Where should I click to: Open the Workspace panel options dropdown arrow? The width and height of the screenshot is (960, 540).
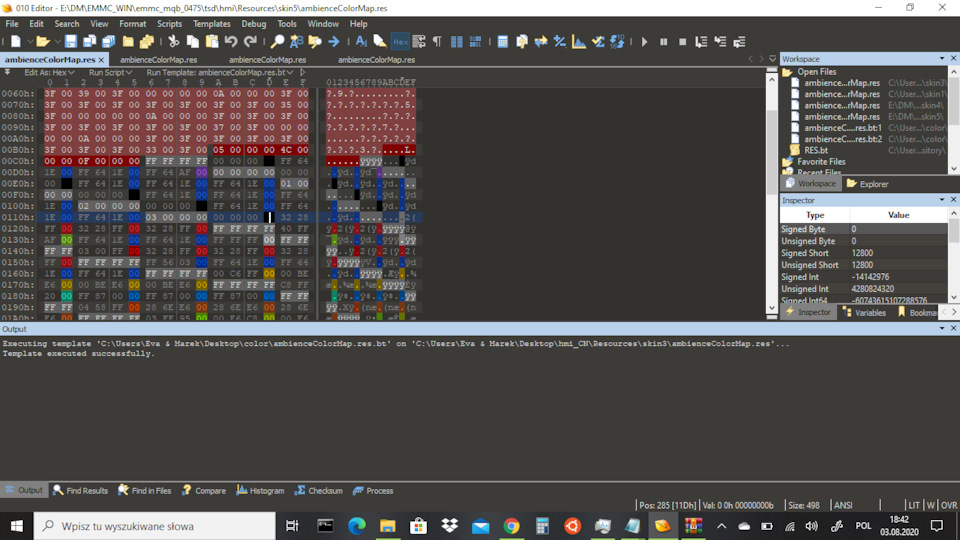coord(942,58)
